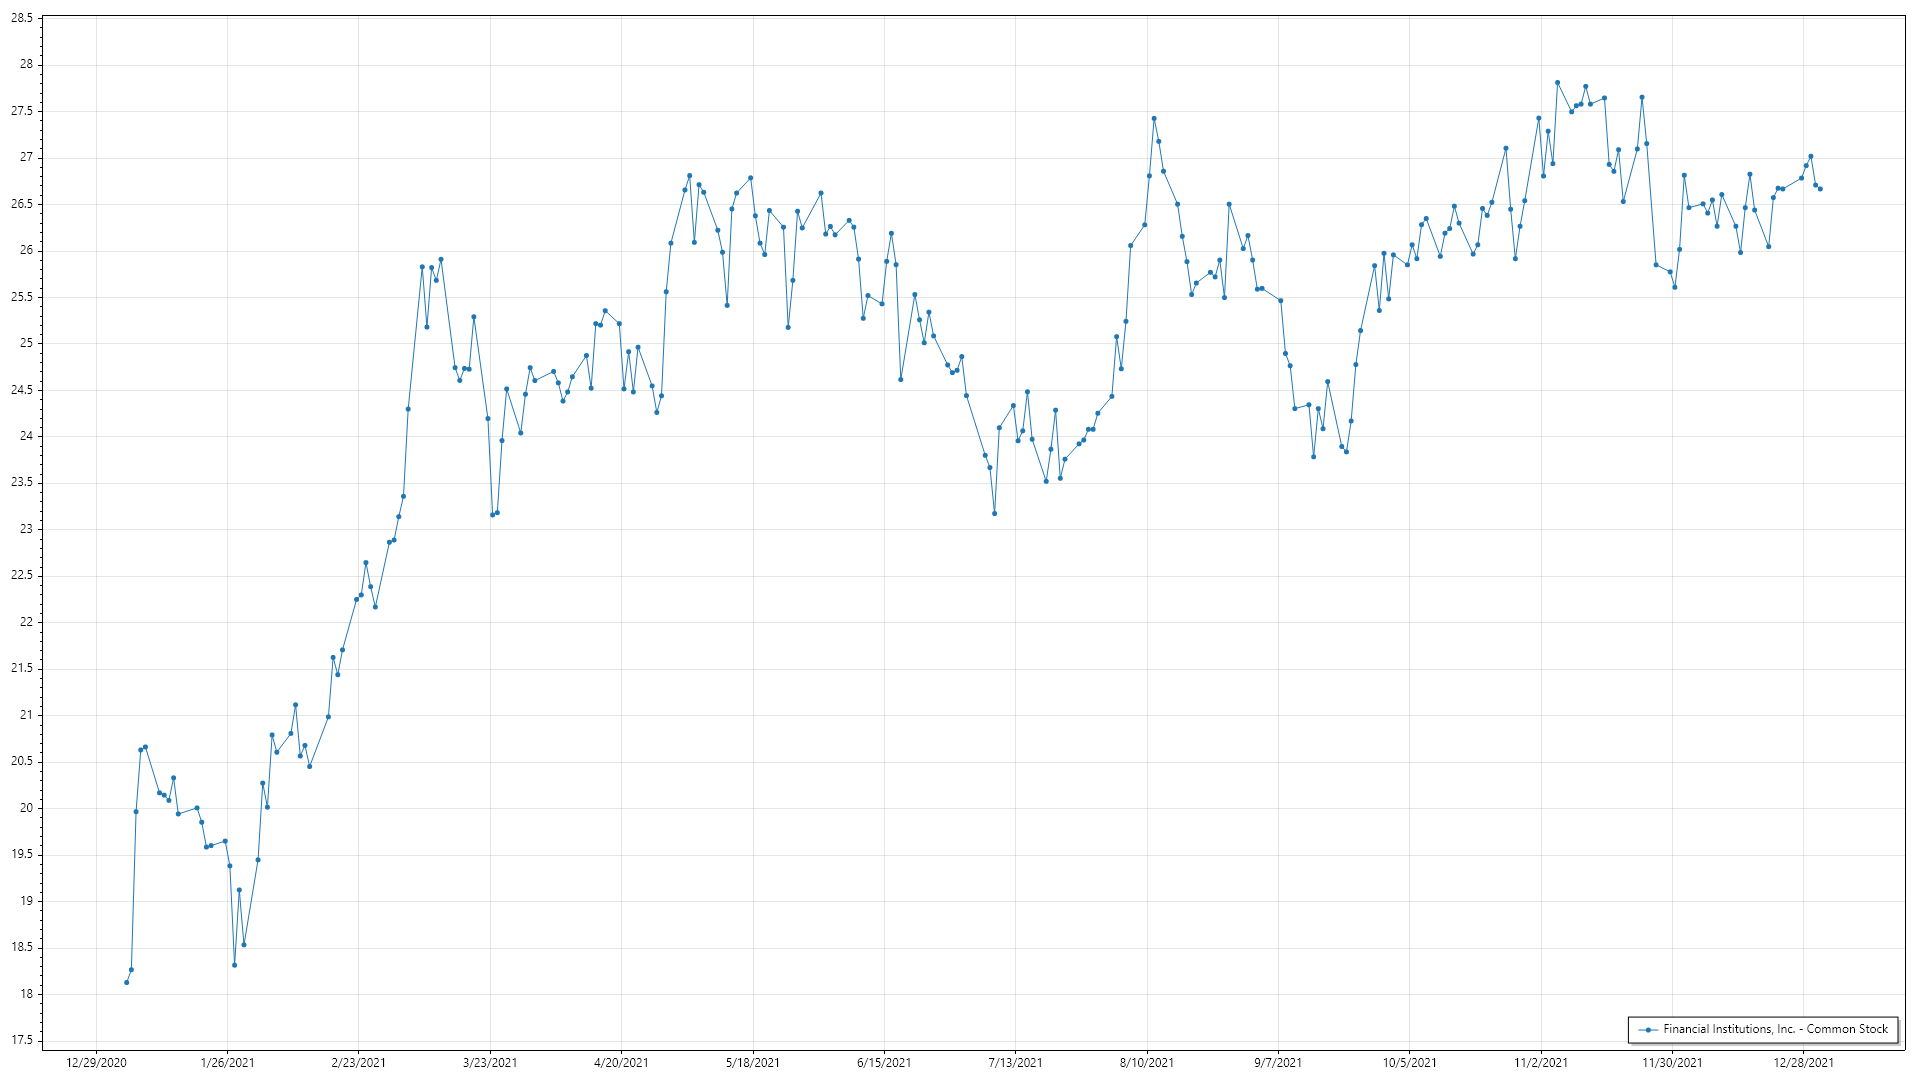
Task: Select the 3/23/2021 date label
Action: tap(490, 1062)
